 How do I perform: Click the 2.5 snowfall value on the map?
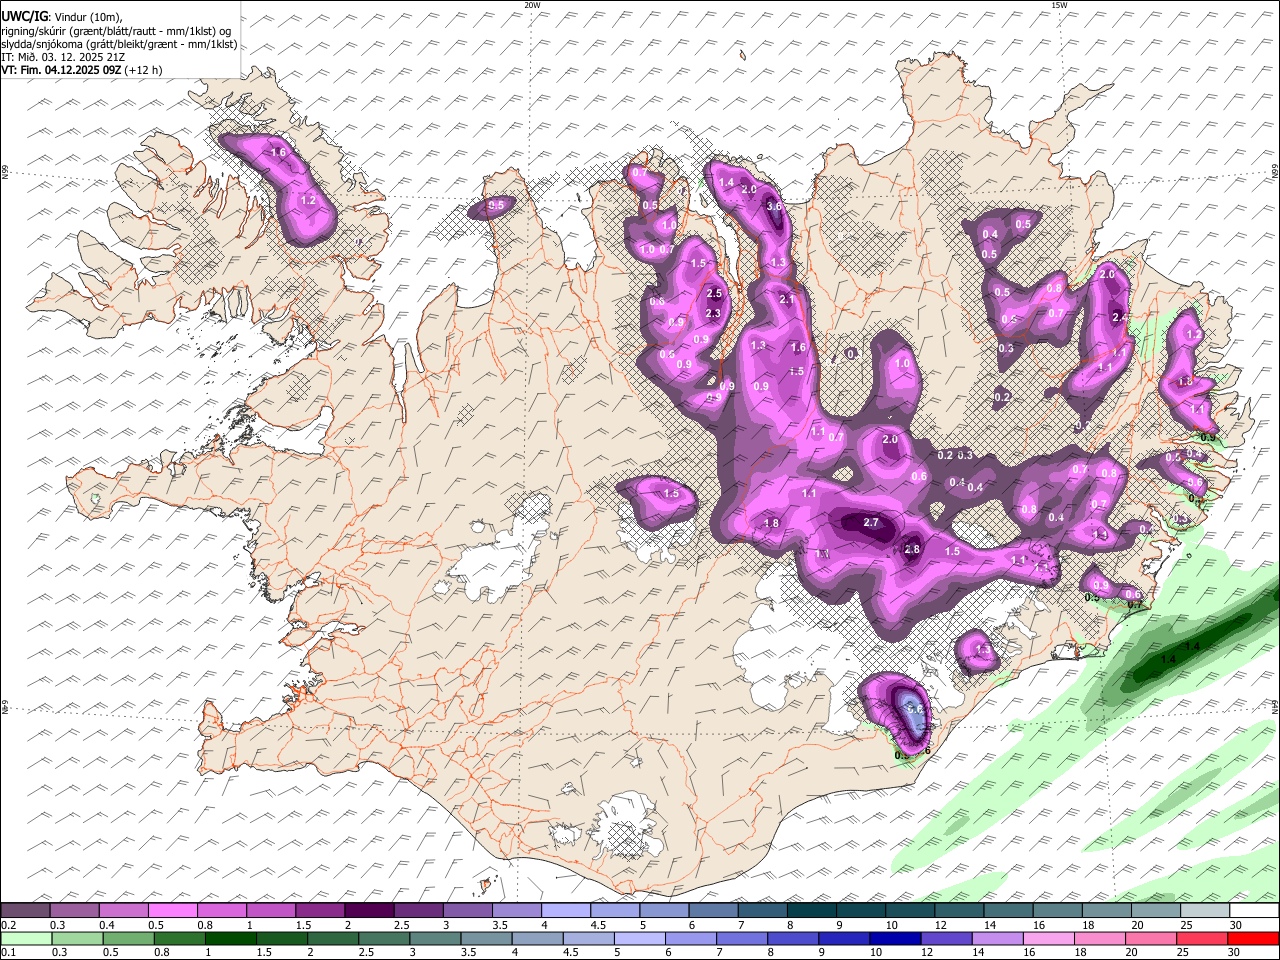point(714,293)
